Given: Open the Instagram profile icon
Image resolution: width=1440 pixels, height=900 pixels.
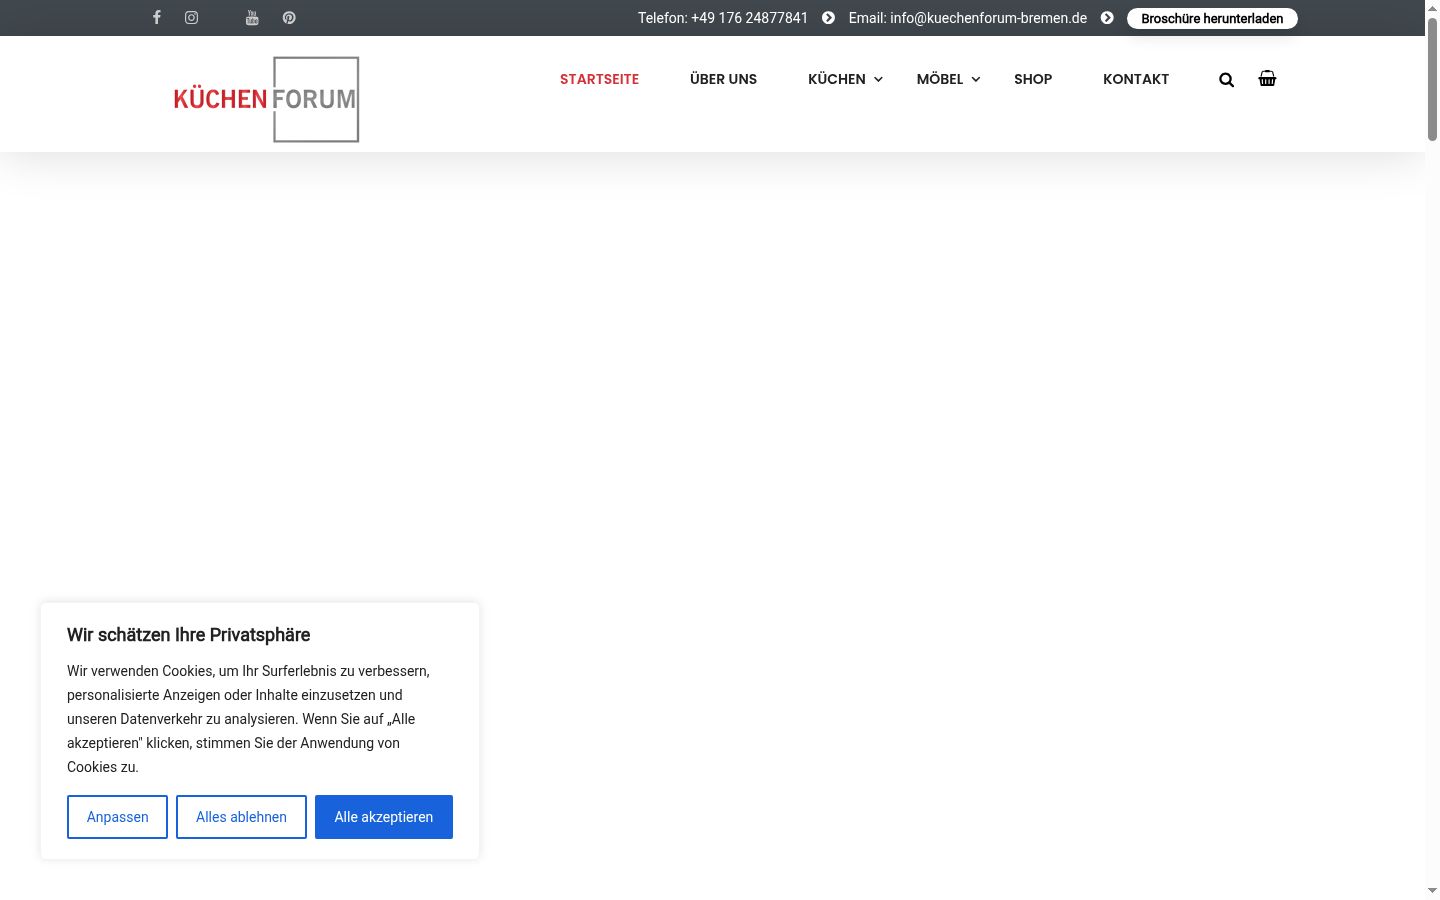Looking at the screenshot, I should [x=191, y=17].
